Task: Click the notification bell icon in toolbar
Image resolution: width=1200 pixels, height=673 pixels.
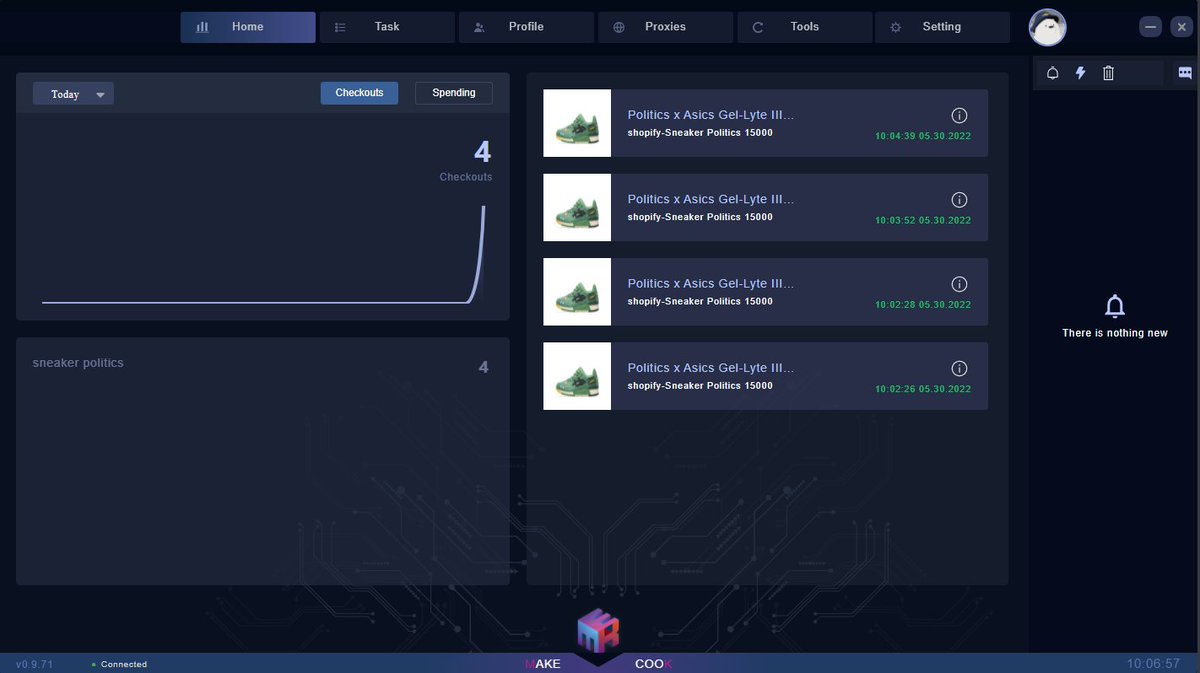Action: coord(1052,73)
